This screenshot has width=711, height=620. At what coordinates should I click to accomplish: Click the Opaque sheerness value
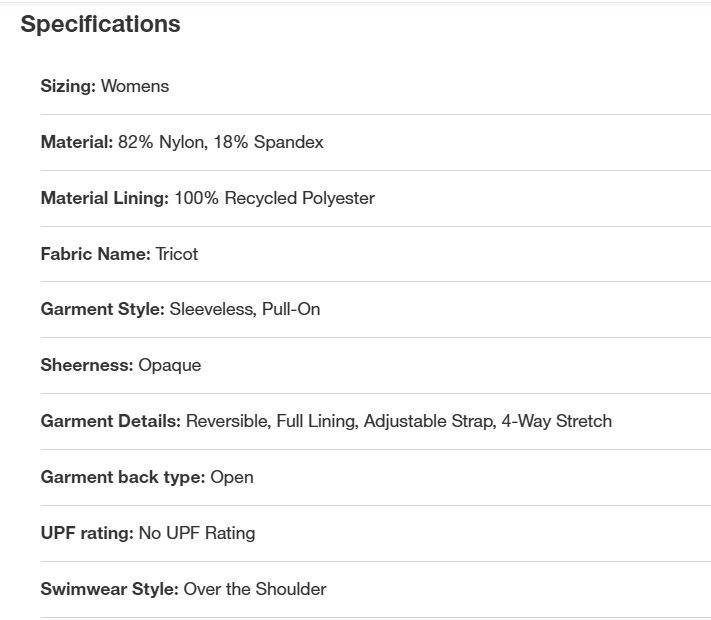[x=170, y=365]
